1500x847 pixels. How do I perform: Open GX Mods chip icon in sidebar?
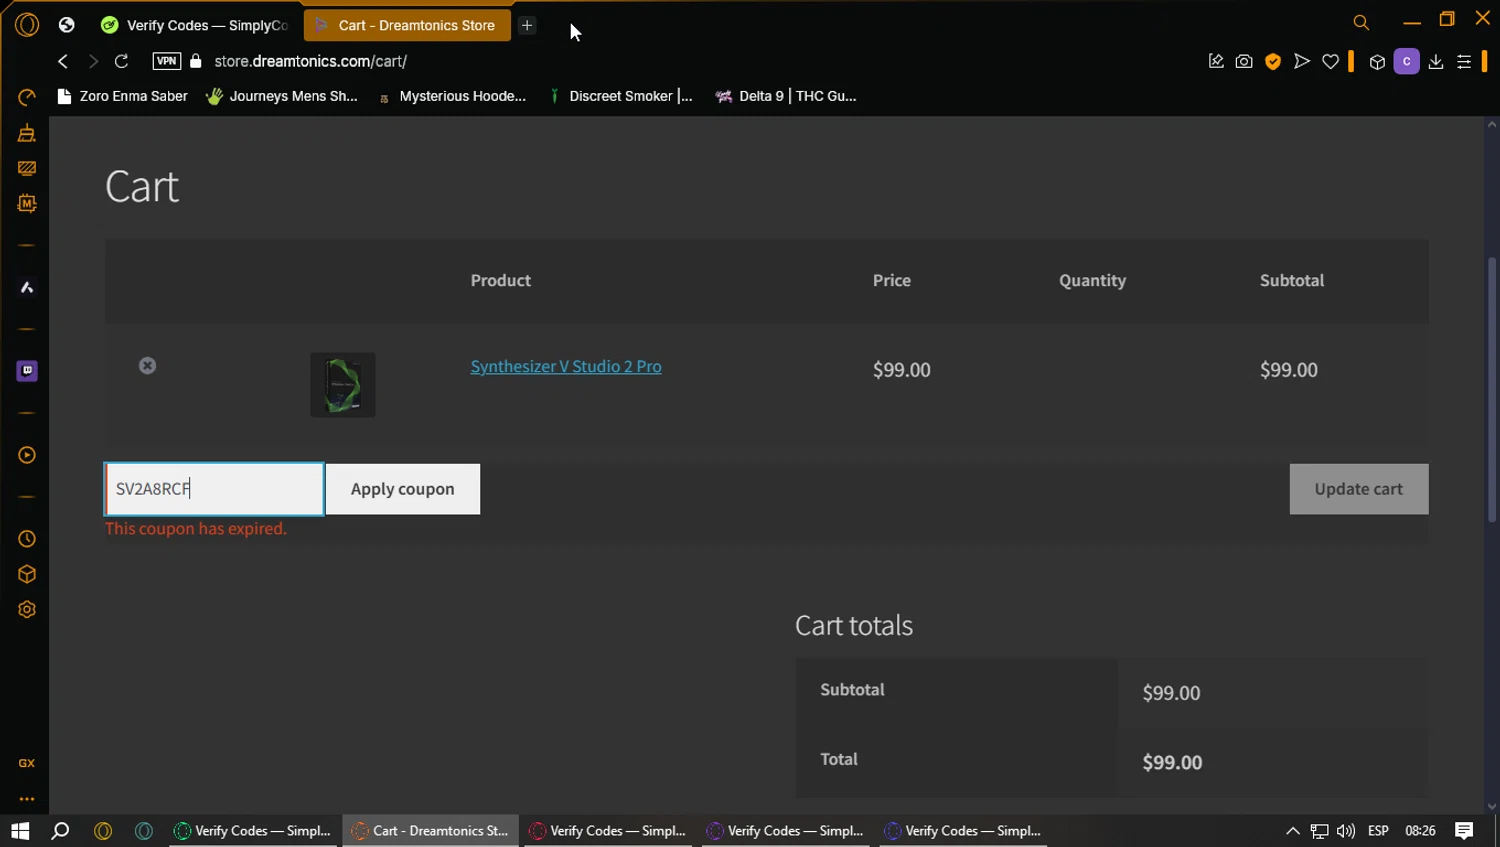click(x=27, y=203)
